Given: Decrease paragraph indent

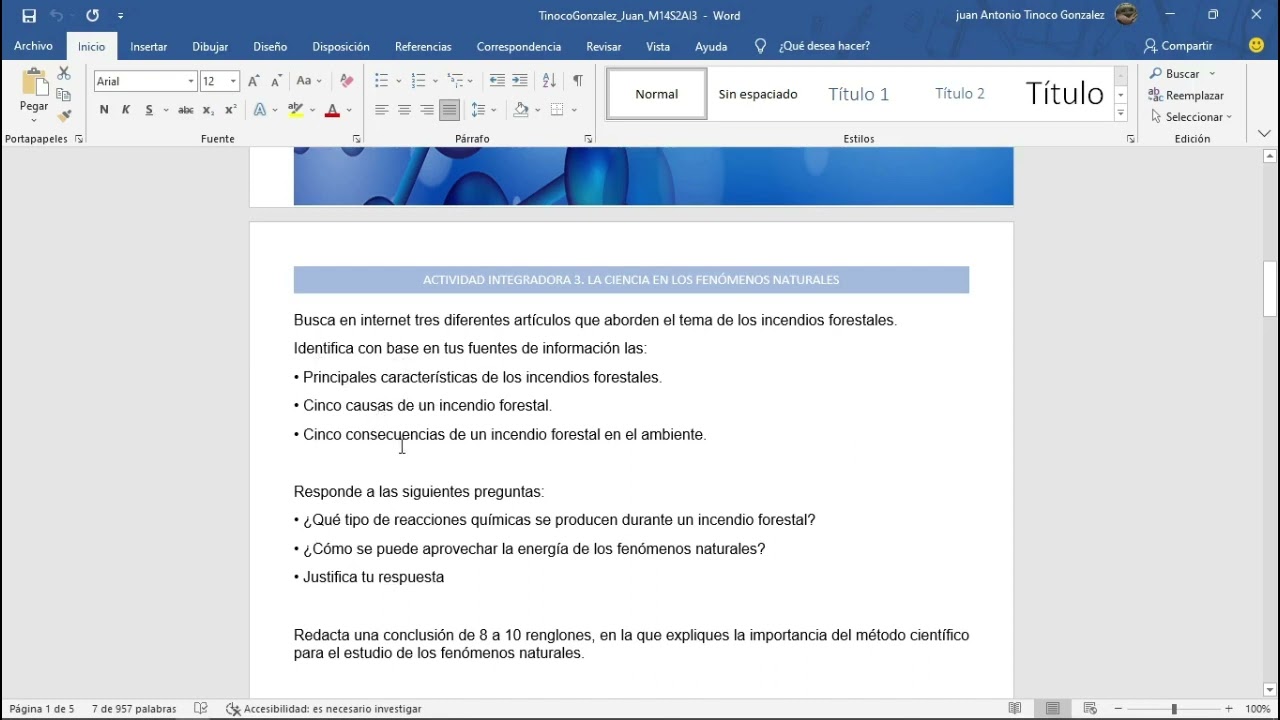Looking at the screenshot, I should [497, 81].
